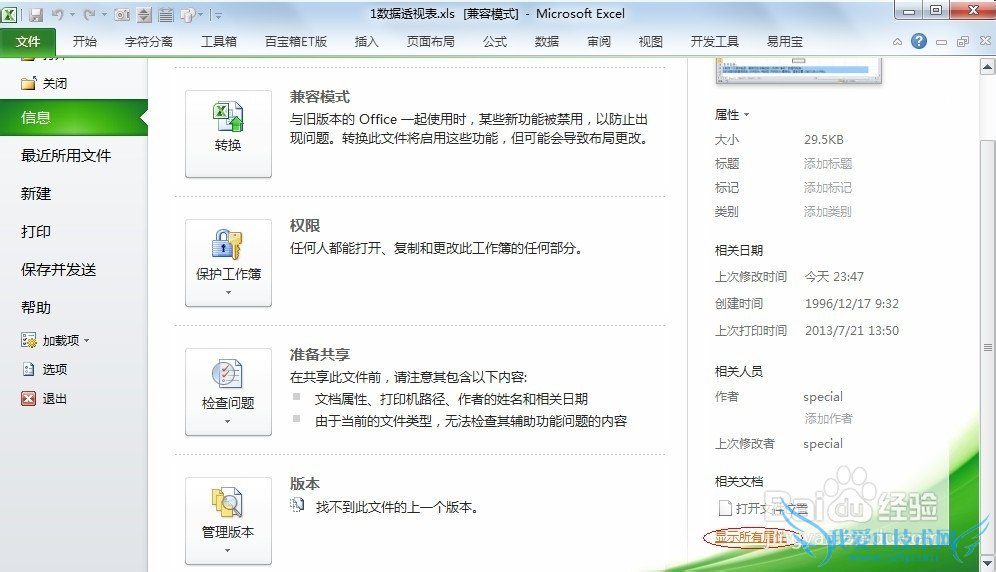This screenshot has width=996, height=572.
Task: Open the 工具箱 ribbon tab
Action: pos(219,42)
